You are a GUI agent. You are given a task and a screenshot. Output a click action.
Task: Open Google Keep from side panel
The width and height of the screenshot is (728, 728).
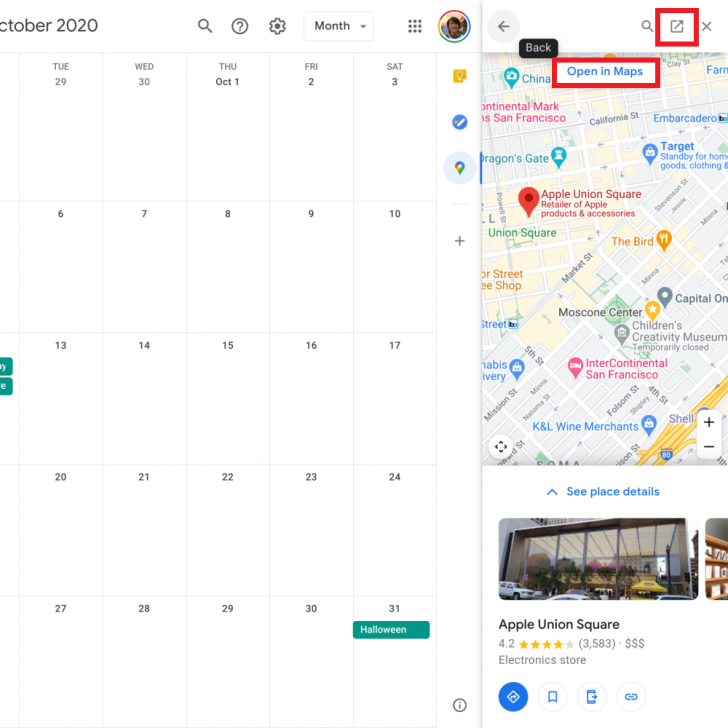[x=460, y=76]
